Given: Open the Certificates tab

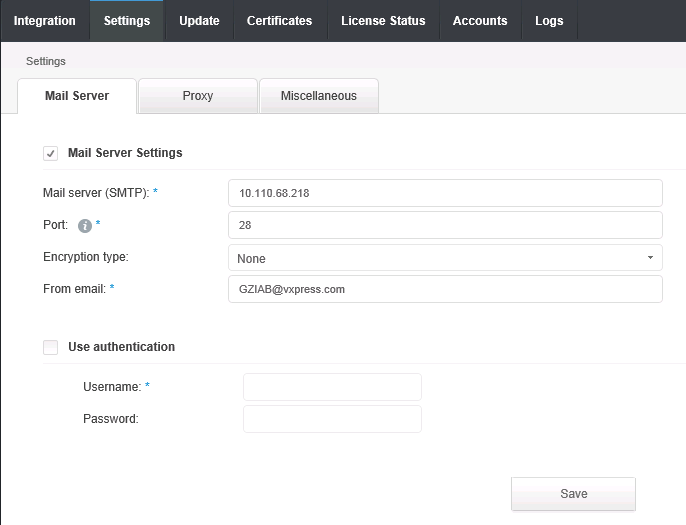Looking at the screenshot, I should (279, 21).
